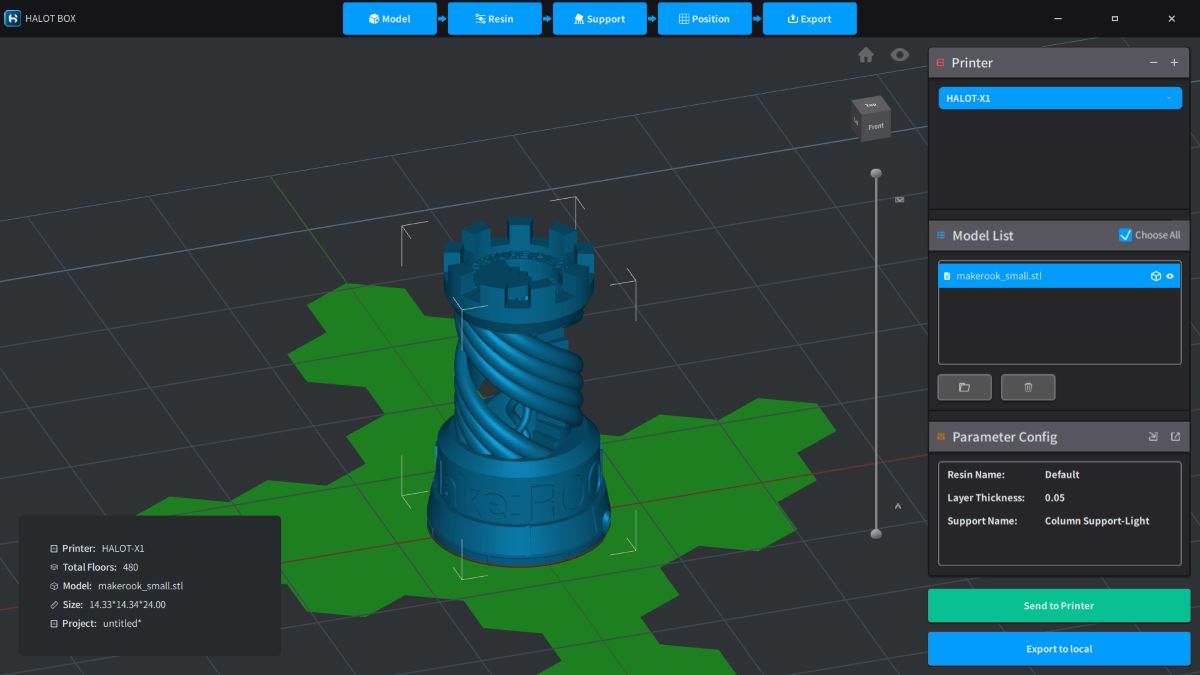This screenshot has width=1200, height=675.
Task: Click the home view reset icon
Action: point(866,55)
